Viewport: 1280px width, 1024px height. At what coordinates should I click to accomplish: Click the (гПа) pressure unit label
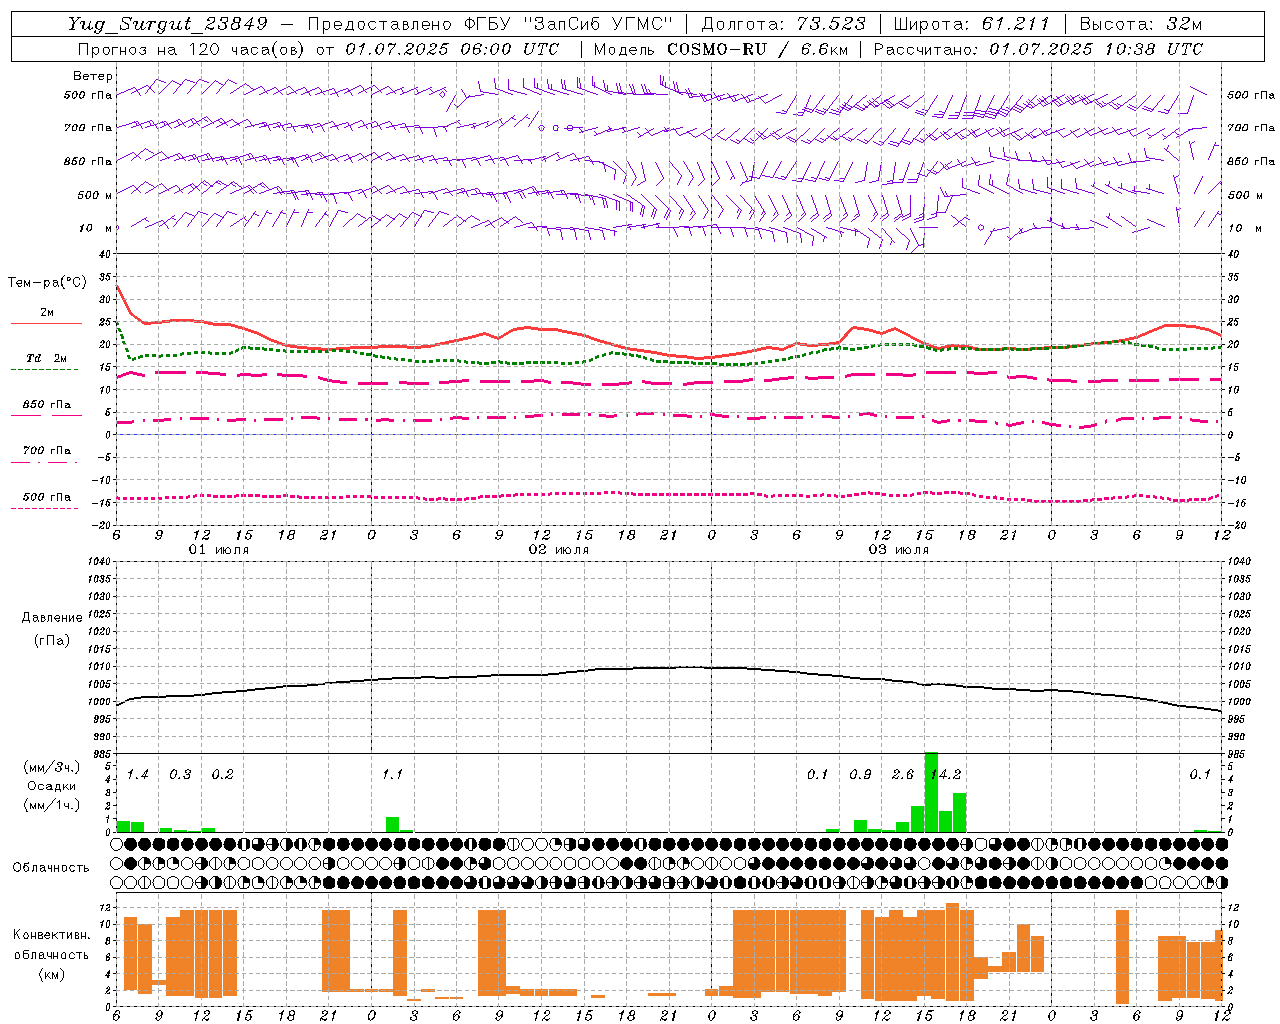click(52, 640)
